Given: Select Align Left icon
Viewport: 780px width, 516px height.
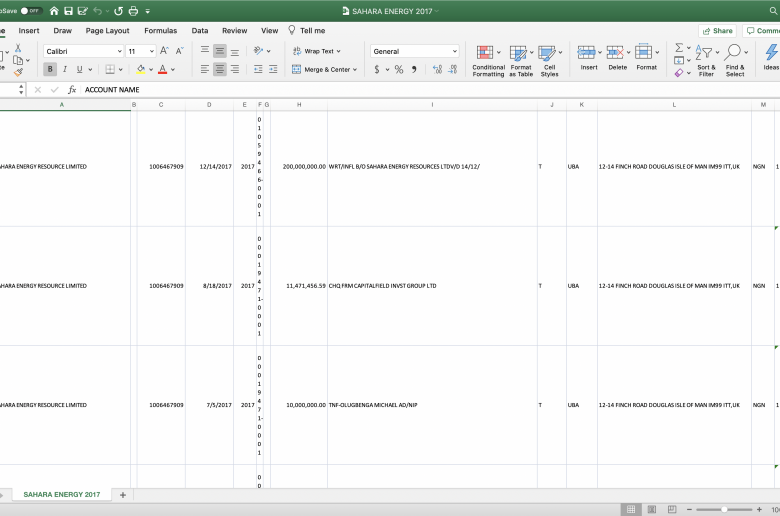Looking at the screenshot, I should click(x=204, y=69).
